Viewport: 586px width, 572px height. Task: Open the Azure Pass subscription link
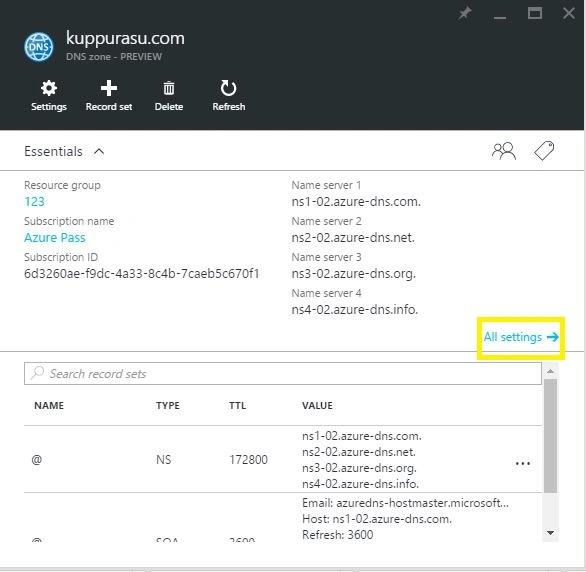point(55,238)
